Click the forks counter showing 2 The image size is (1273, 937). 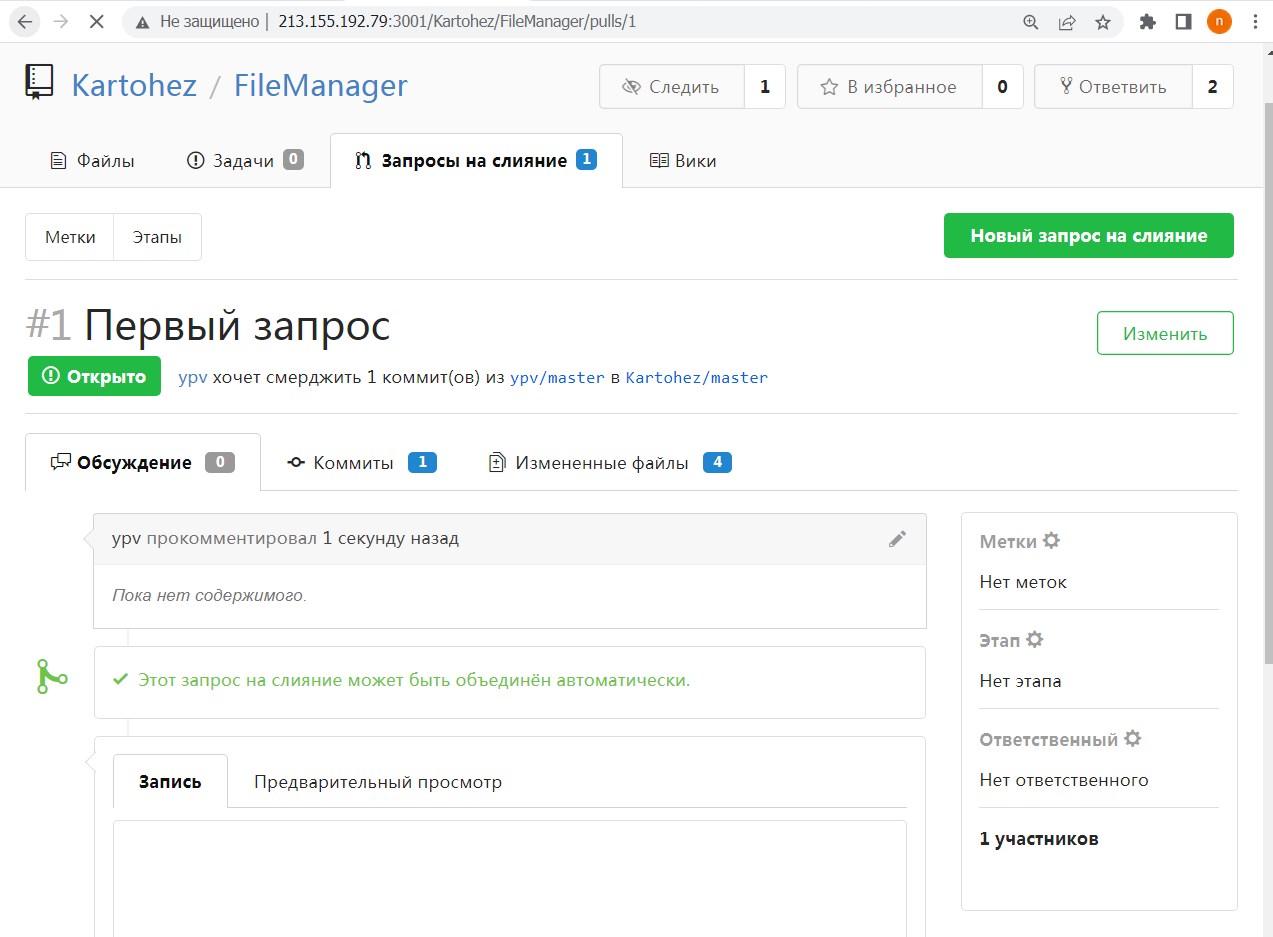pos(1213,87)
